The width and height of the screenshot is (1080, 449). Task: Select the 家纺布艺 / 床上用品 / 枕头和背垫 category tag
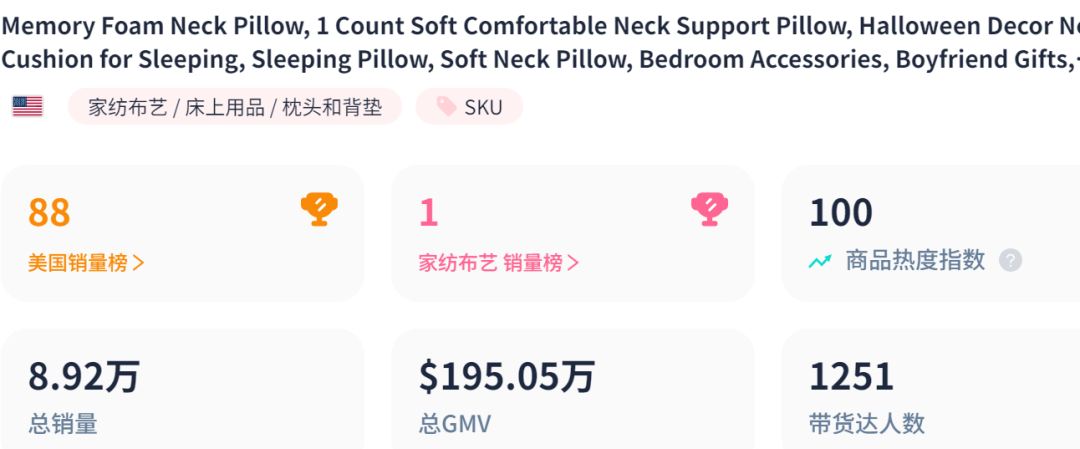coord(235,107)
